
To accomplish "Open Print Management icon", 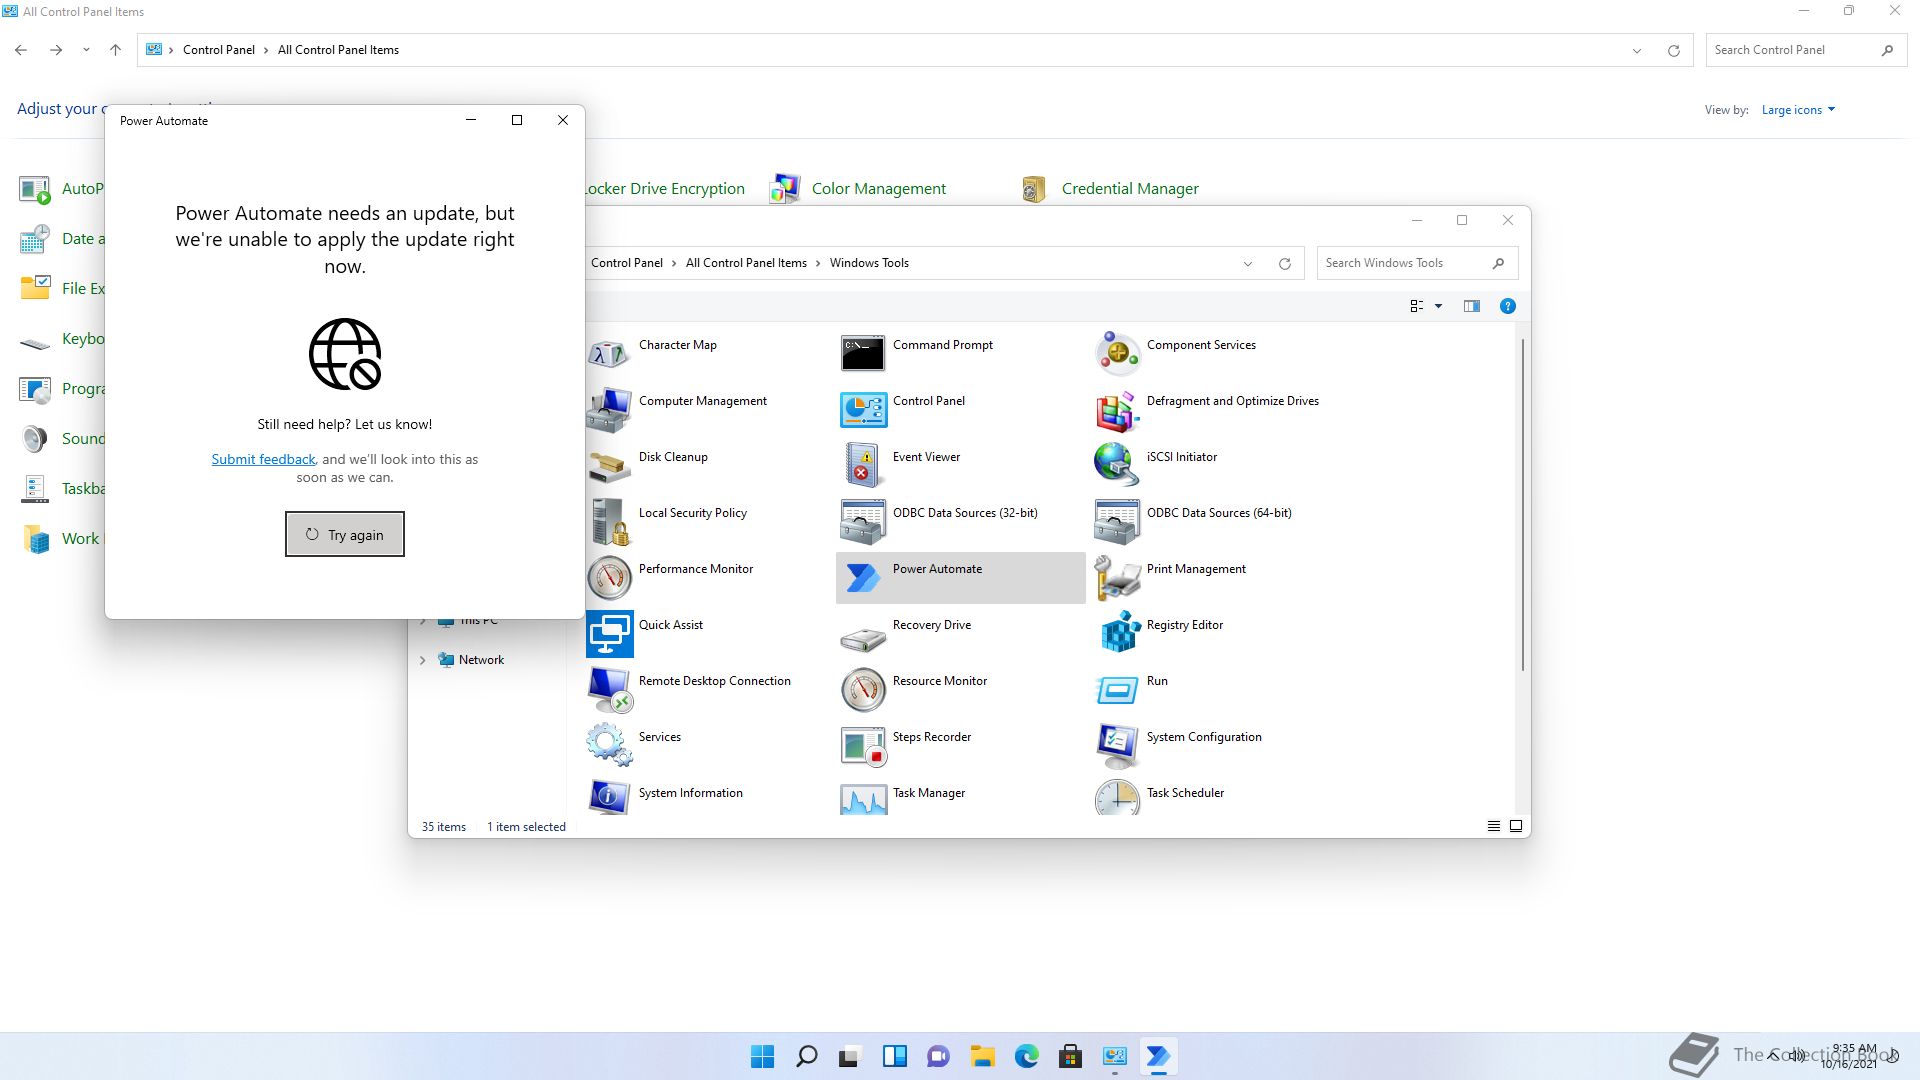I will (1117, 577).
